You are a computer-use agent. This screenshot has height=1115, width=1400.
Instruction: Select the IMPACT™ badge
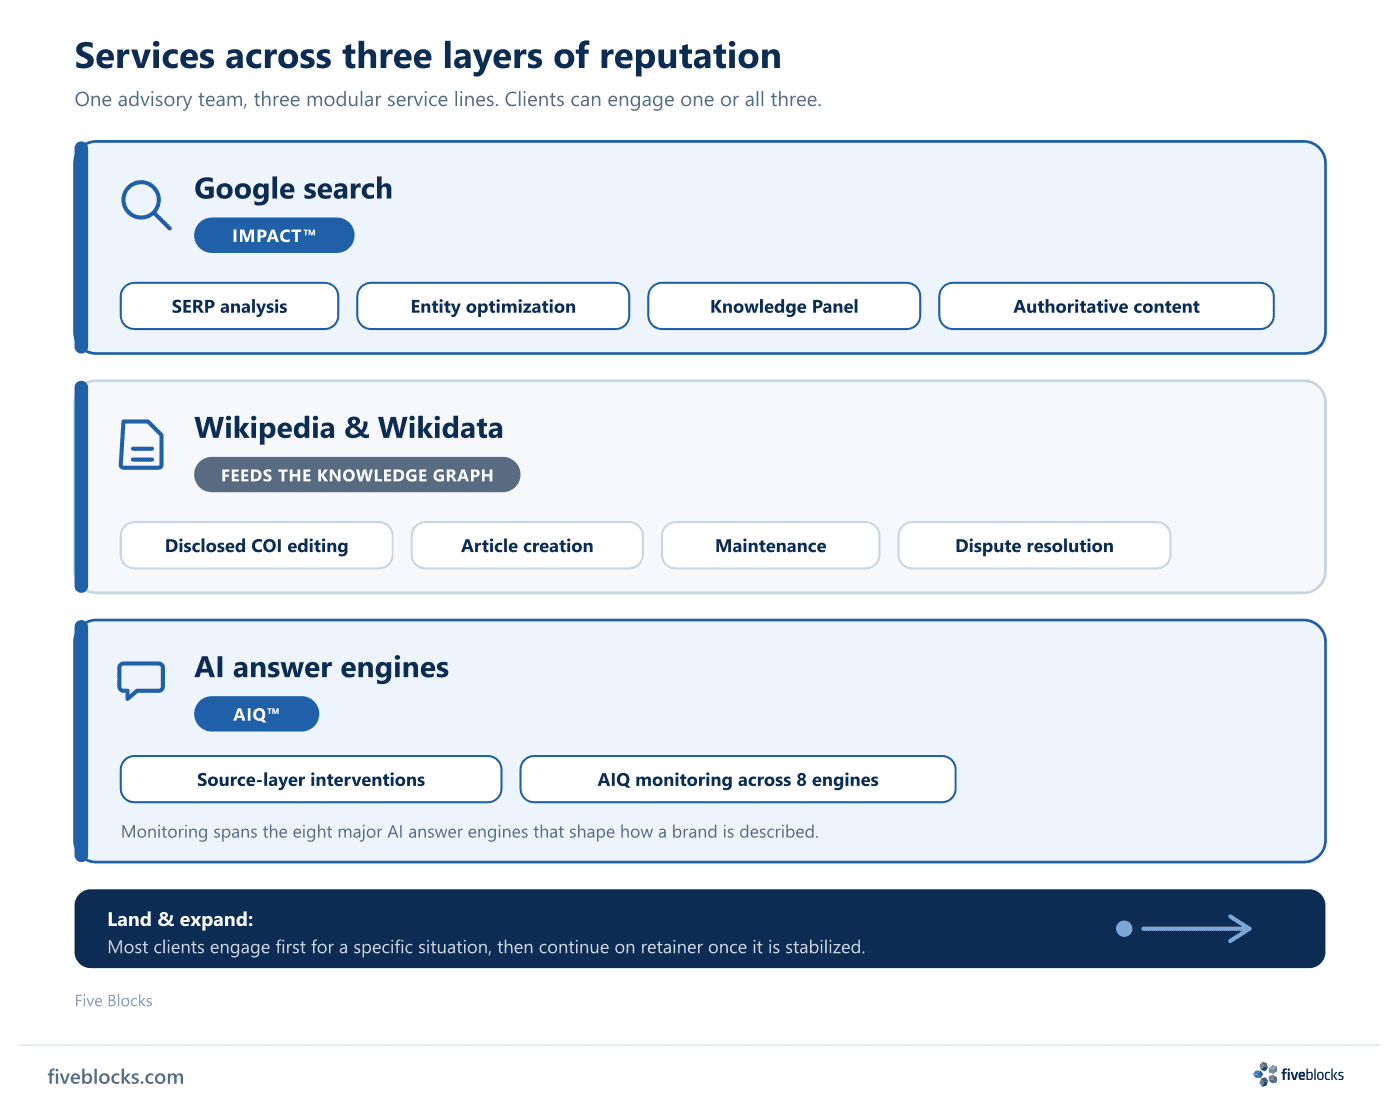click(274, 235)
